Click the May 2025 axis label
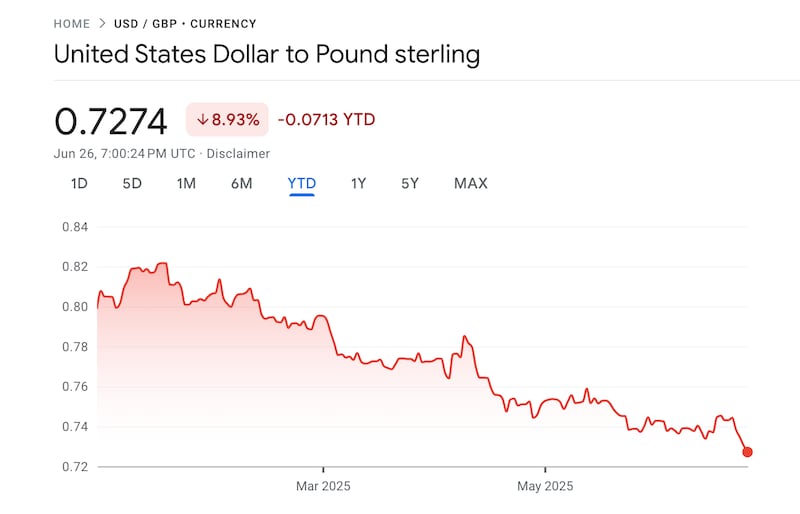 545,487
